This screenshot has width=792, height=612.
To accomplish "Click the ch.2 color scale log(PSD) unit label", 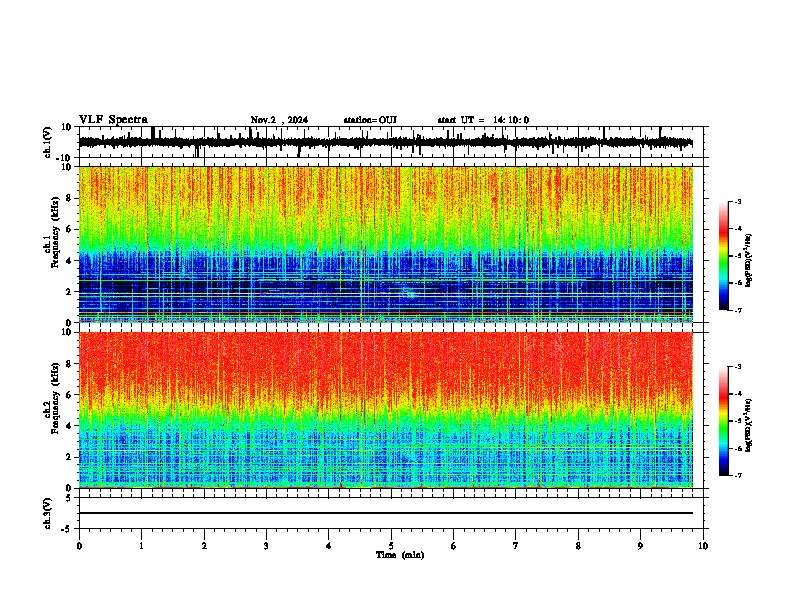I will [x=749, y=425].
